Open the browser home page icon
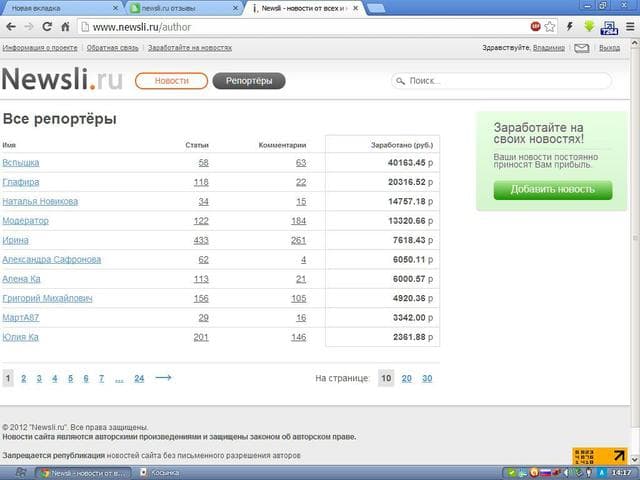Image resolution: width=640 pixels, height=480 pixels. pyautogui.click(x=65, y=27)
